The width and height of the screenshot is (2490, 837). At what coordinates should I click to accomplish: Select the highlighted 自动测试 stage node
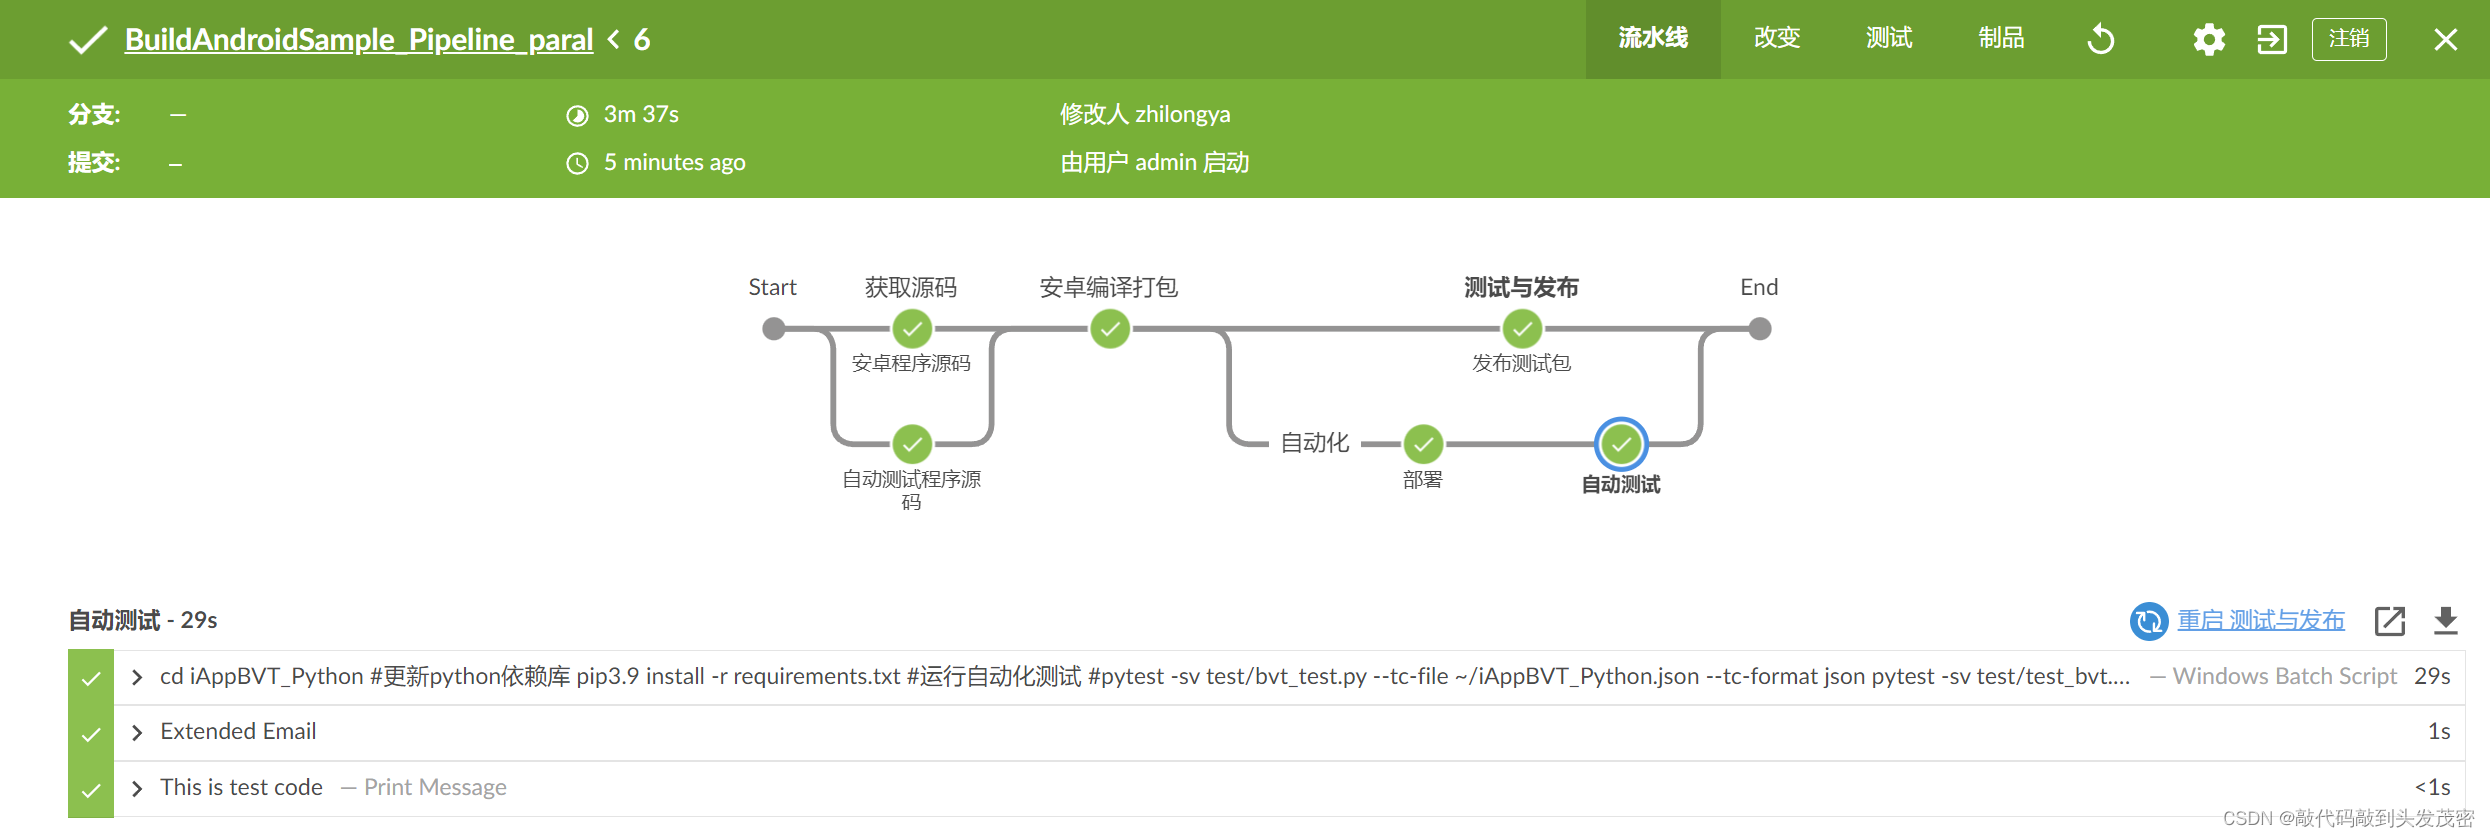1621,444
